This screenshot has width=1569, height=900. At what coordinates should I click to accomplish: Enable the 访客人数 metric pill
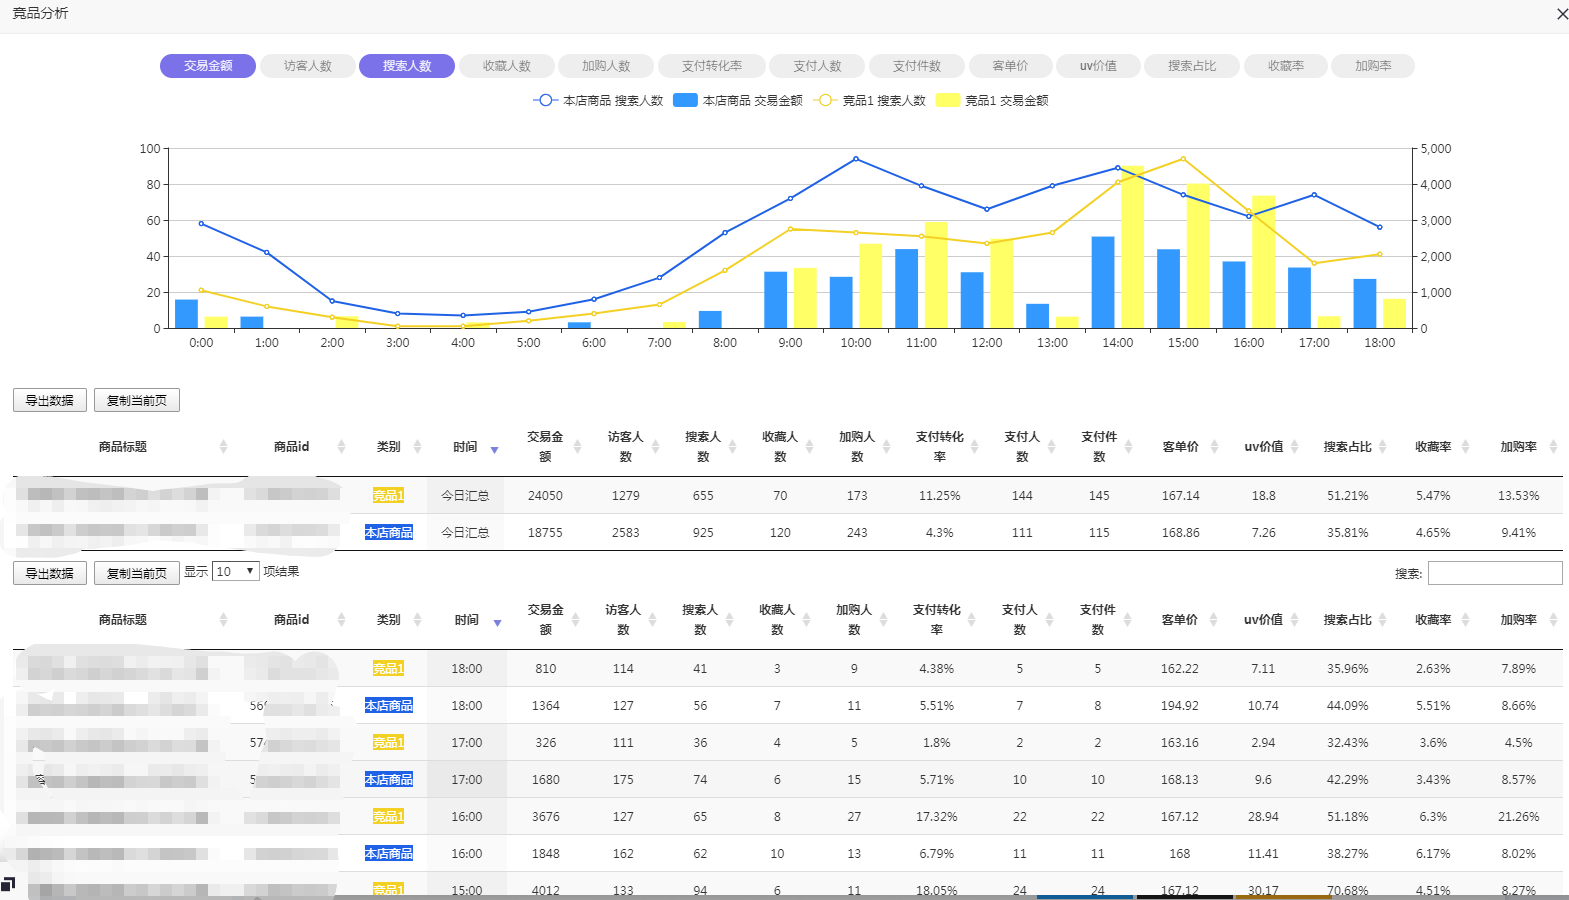pos(307,66)
